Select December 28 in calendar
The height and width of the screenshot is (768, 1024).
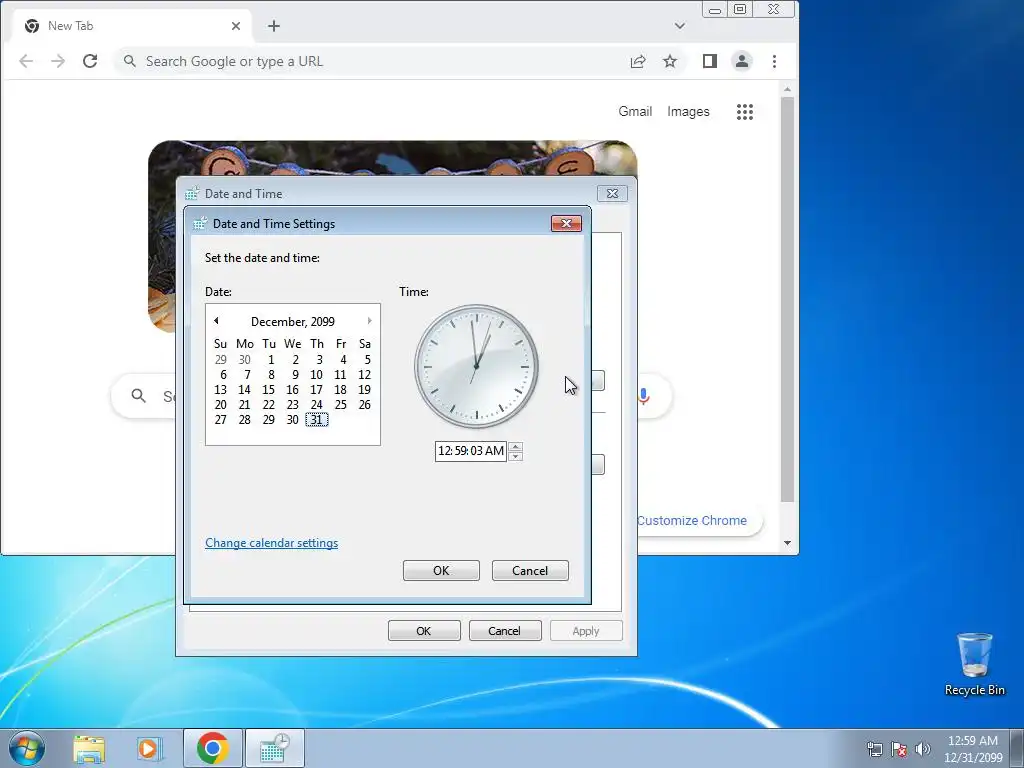[x=244, y=420]
